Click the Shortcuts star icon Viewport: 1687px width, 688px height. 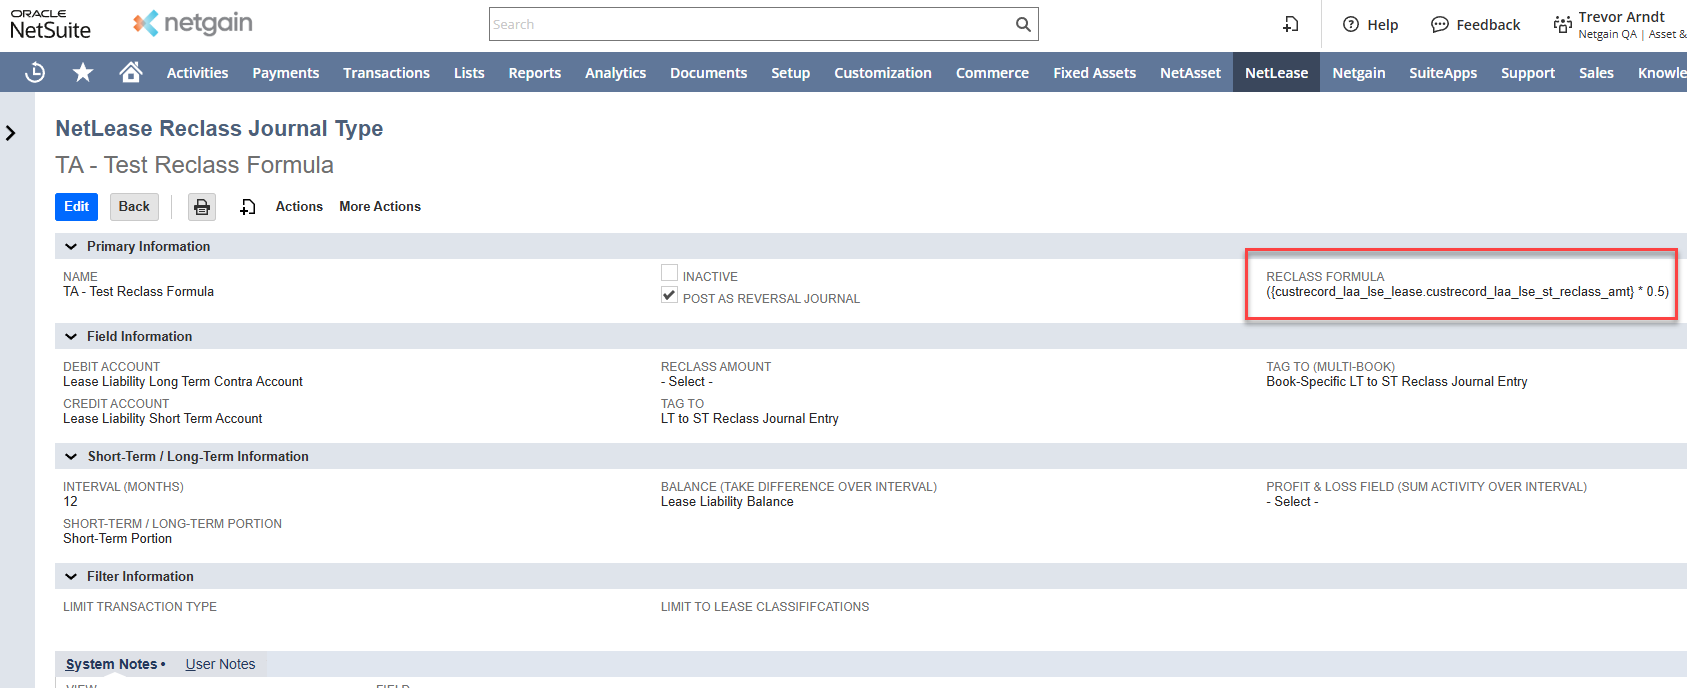[83, 72]
